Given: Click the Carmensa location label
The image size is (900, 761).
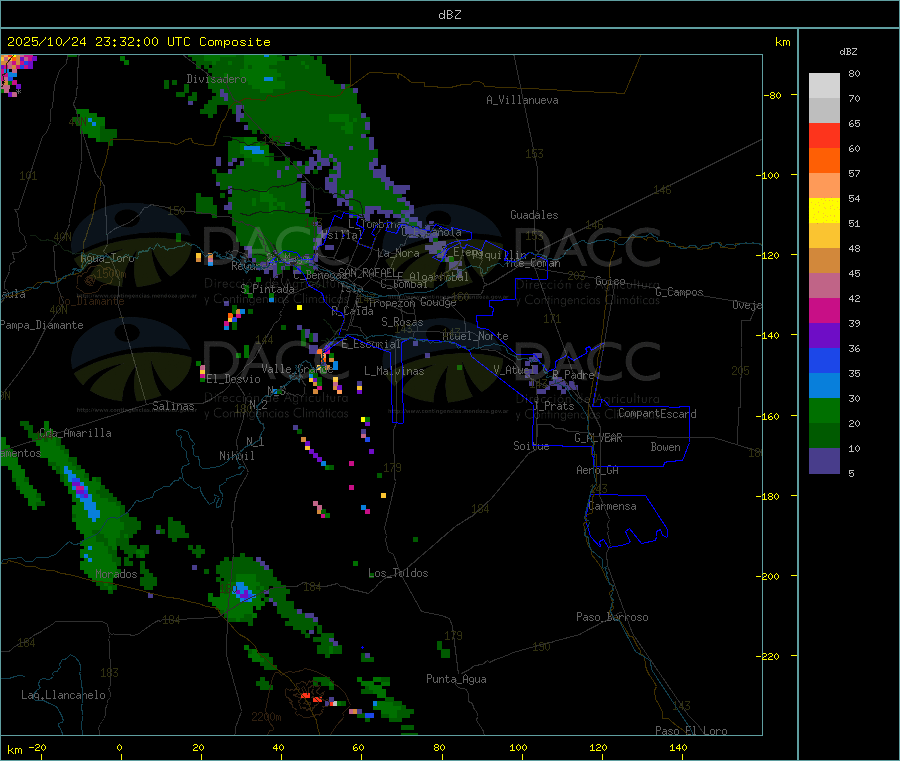Looking at the screenshot, I should [x=612, y=506].
